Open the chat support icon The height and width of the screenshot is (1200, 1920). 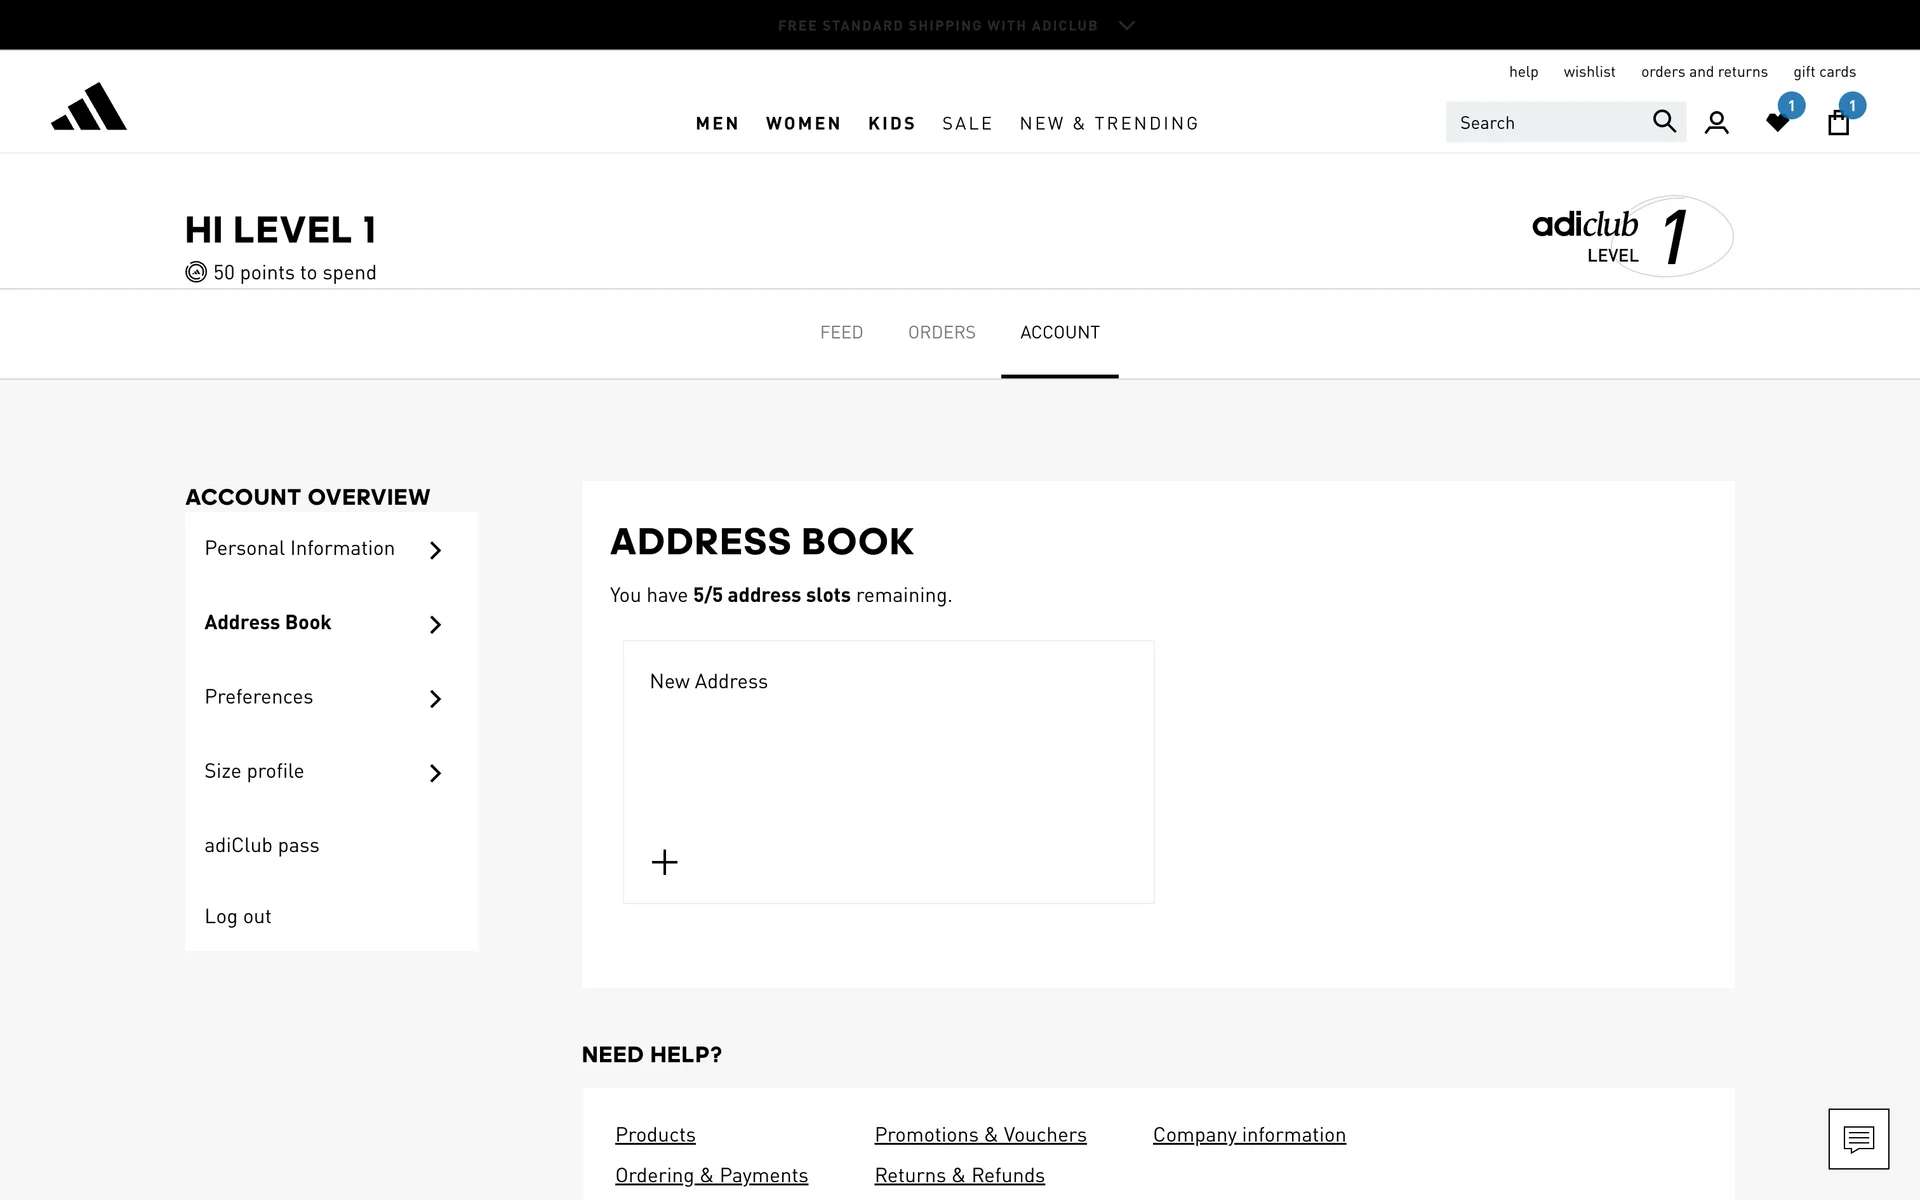(1858, 1138)
